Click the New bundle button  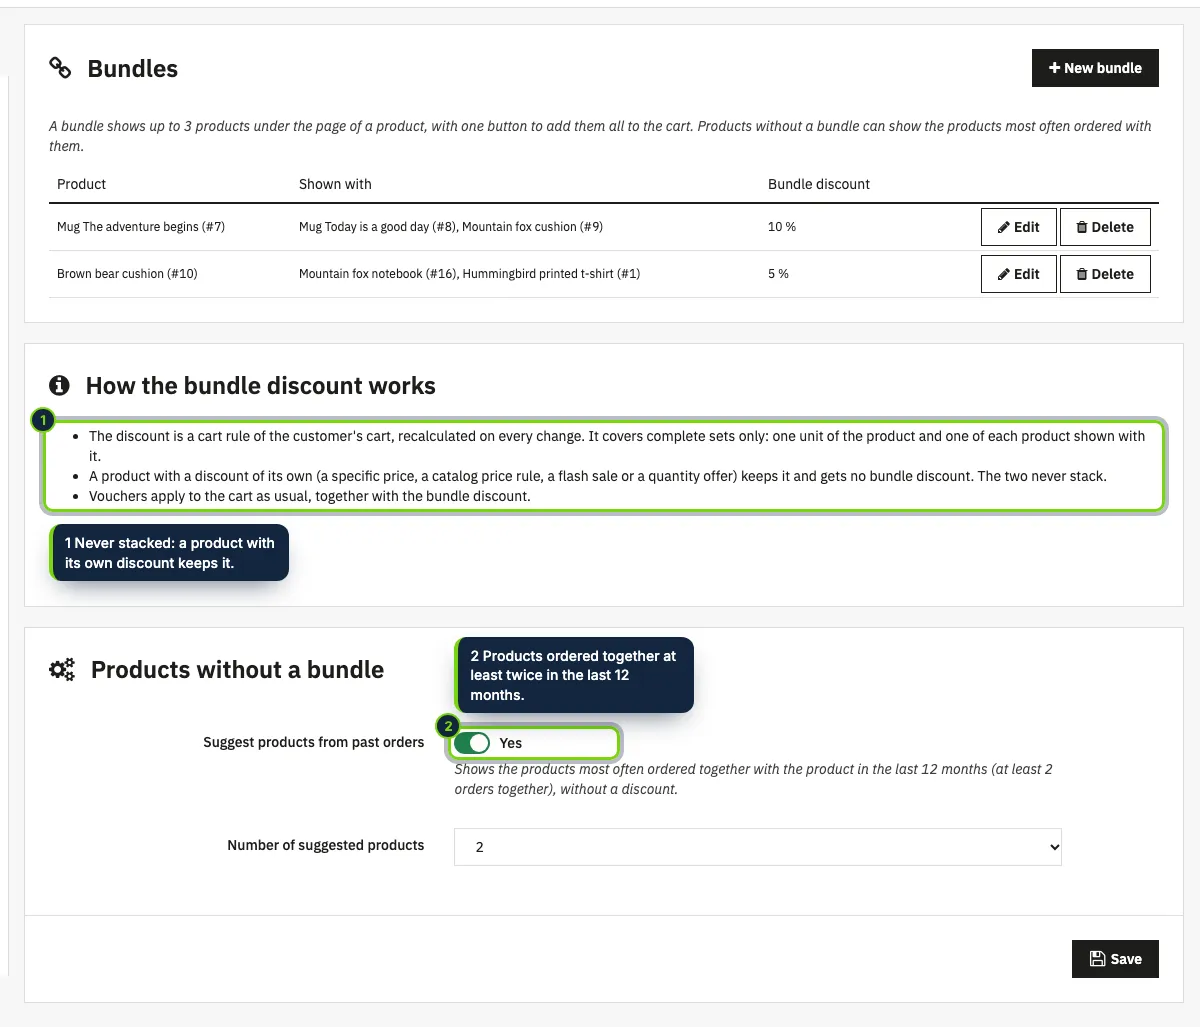pyautogui.click(x=1095, y=68)
